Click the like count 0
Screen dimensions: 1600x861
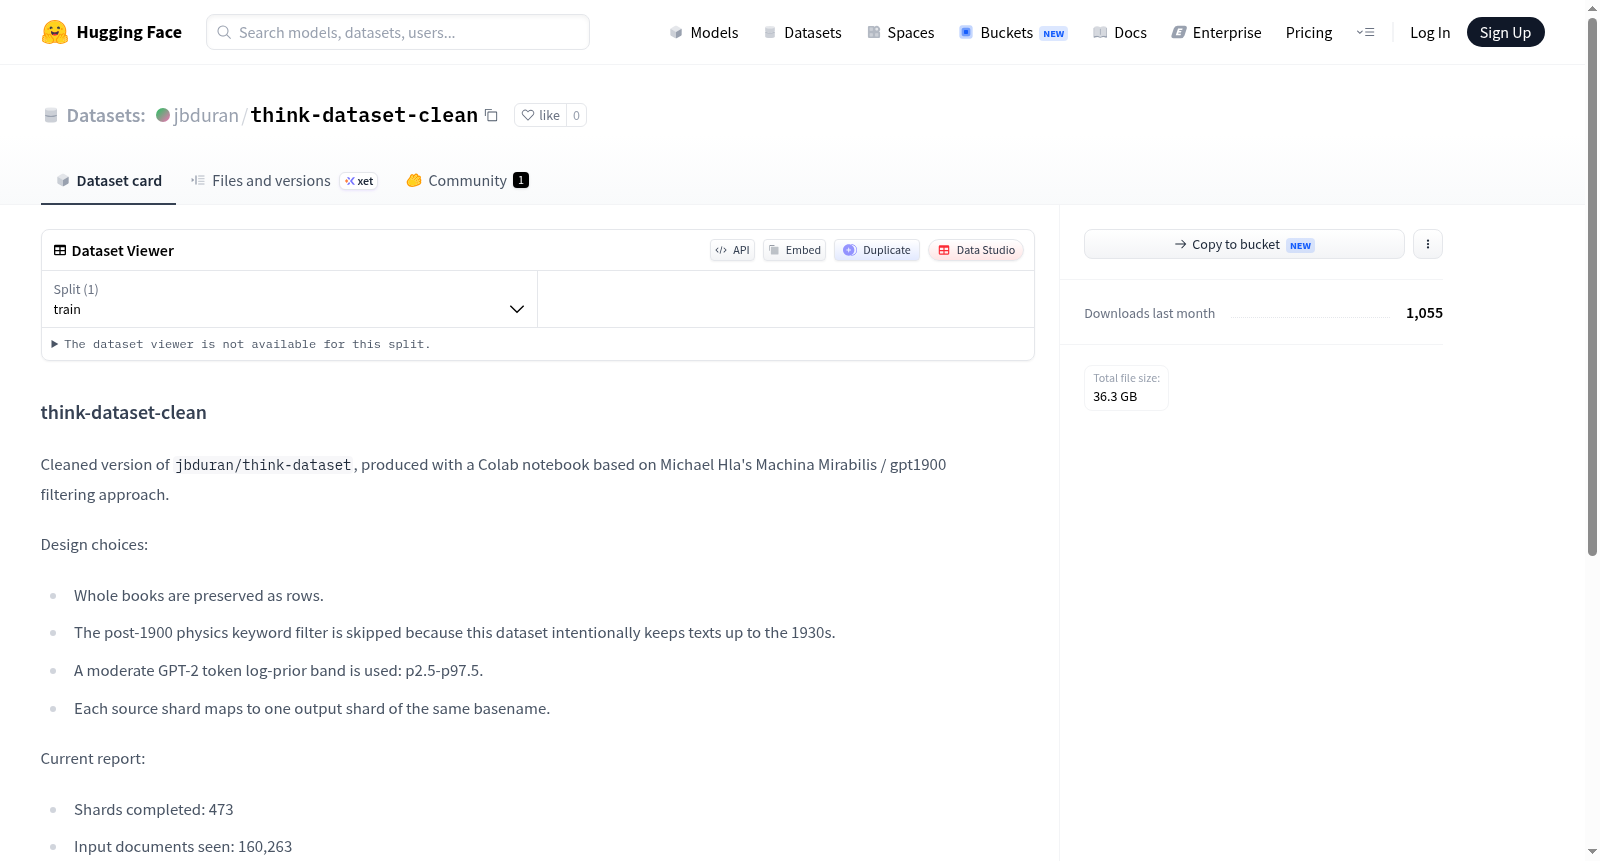(576, 115)
